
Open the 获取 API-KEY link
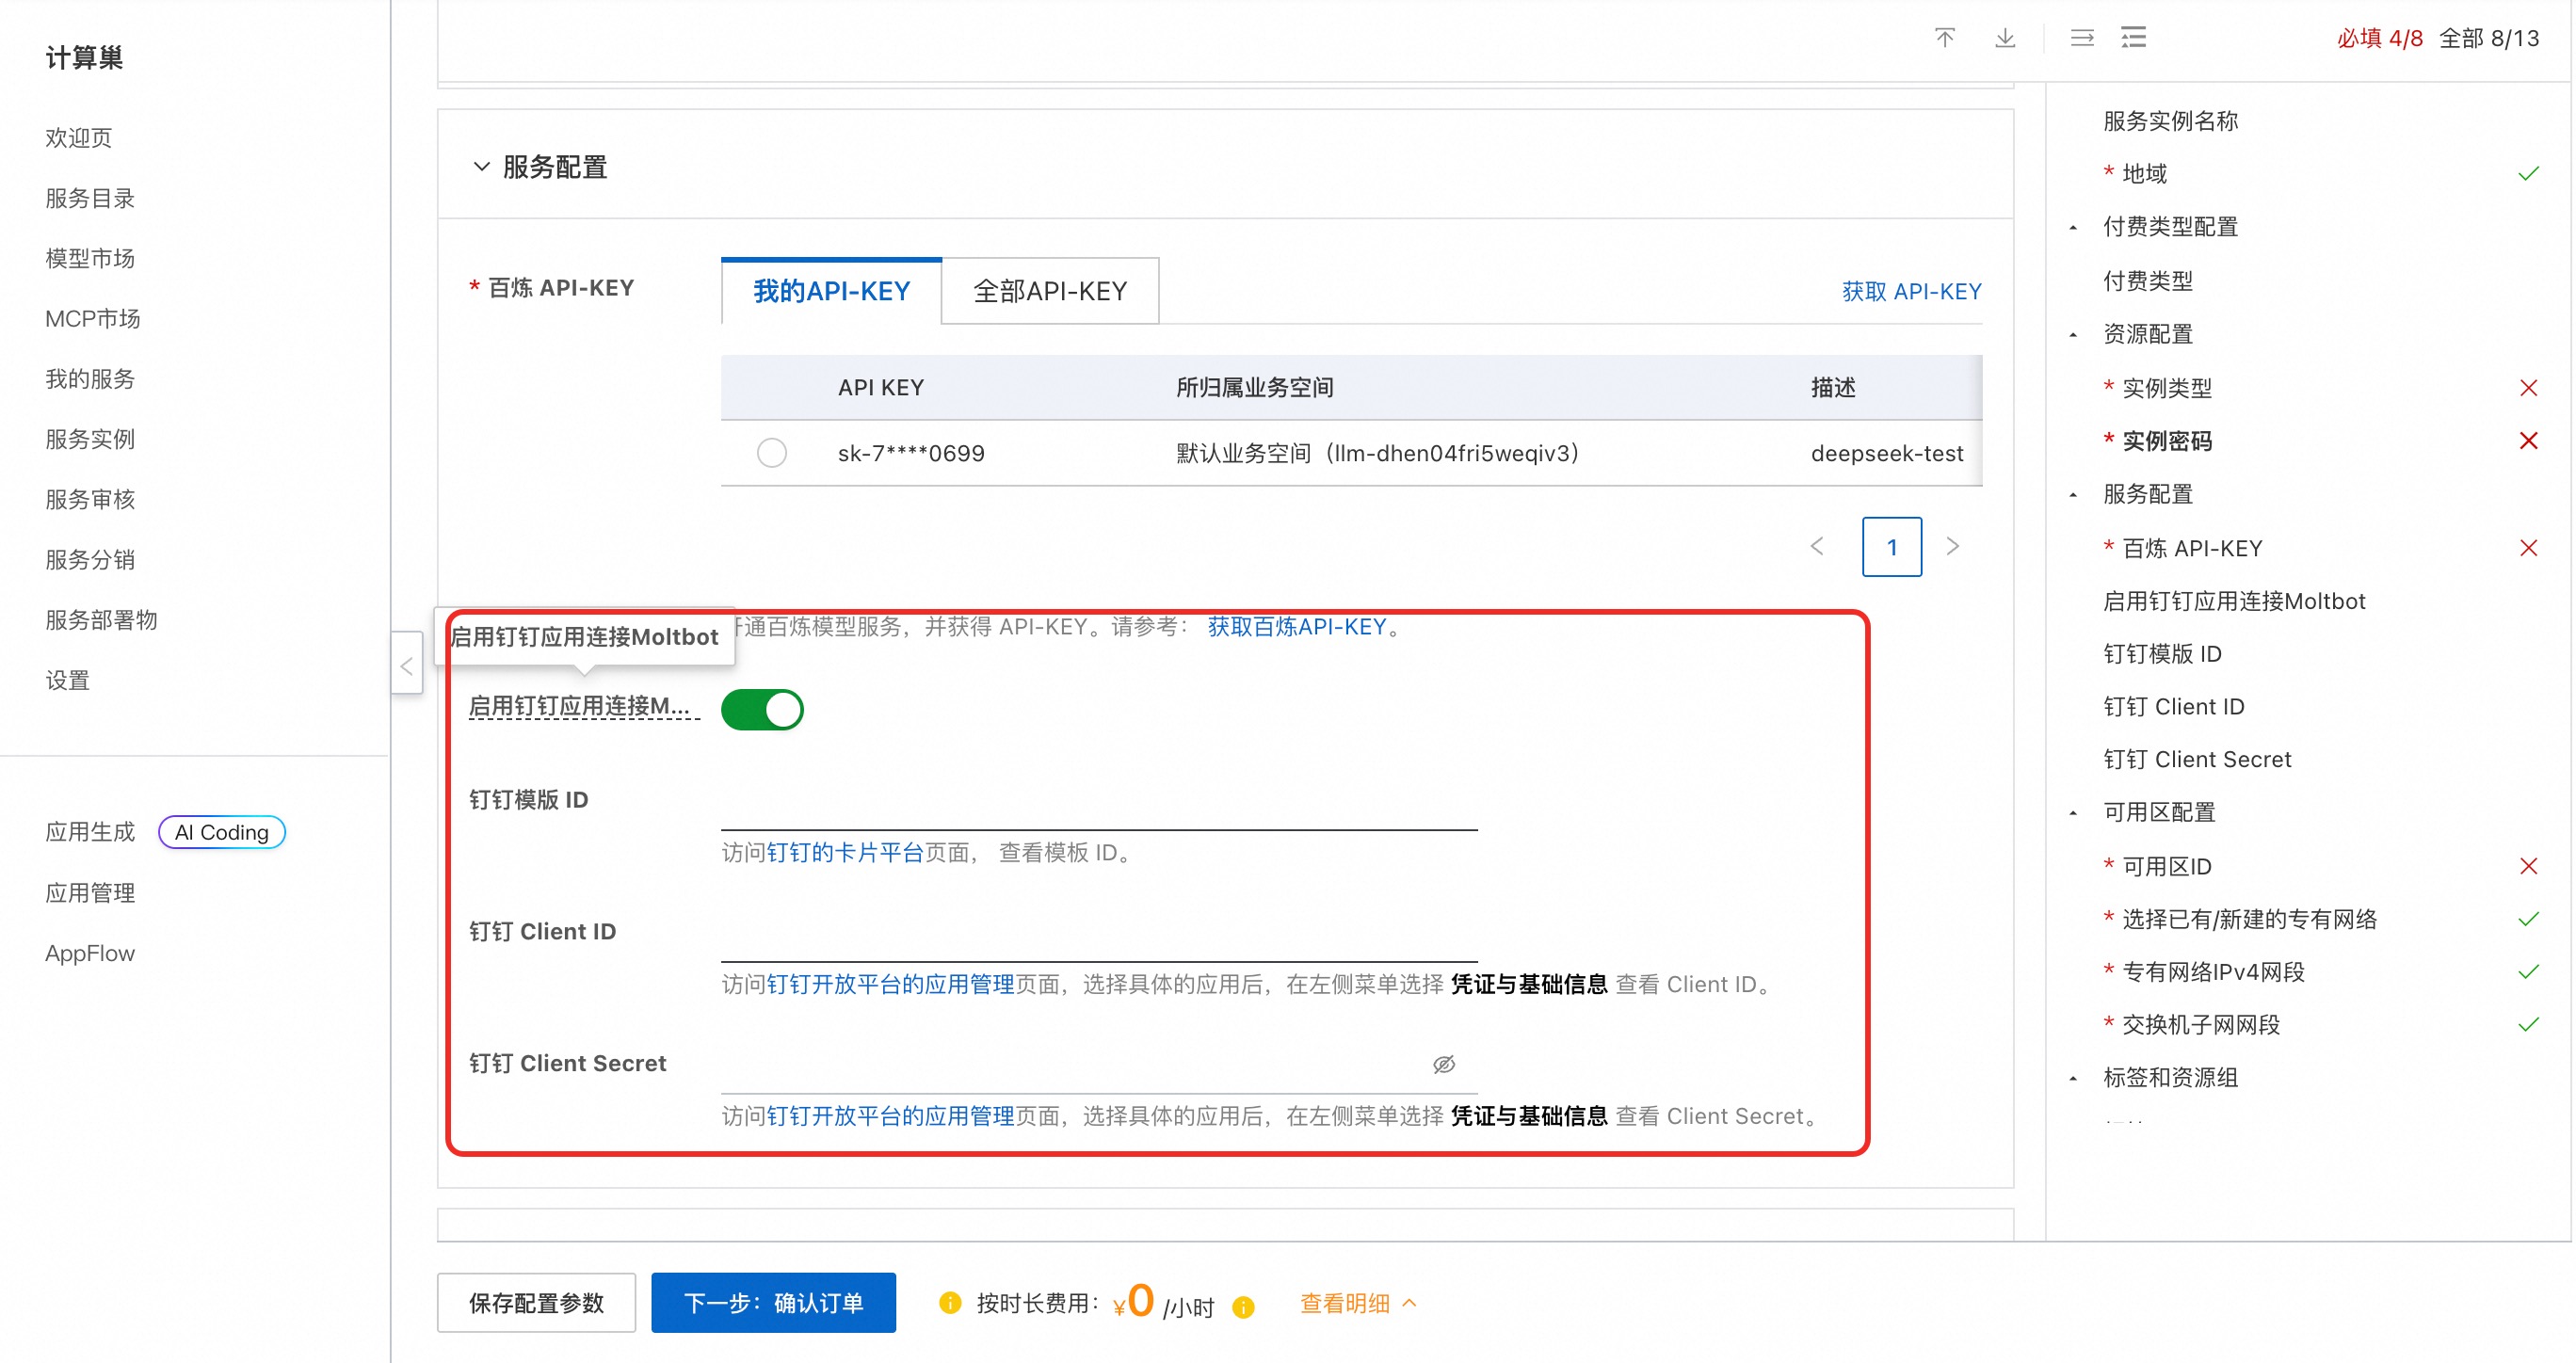(1911, 291)
